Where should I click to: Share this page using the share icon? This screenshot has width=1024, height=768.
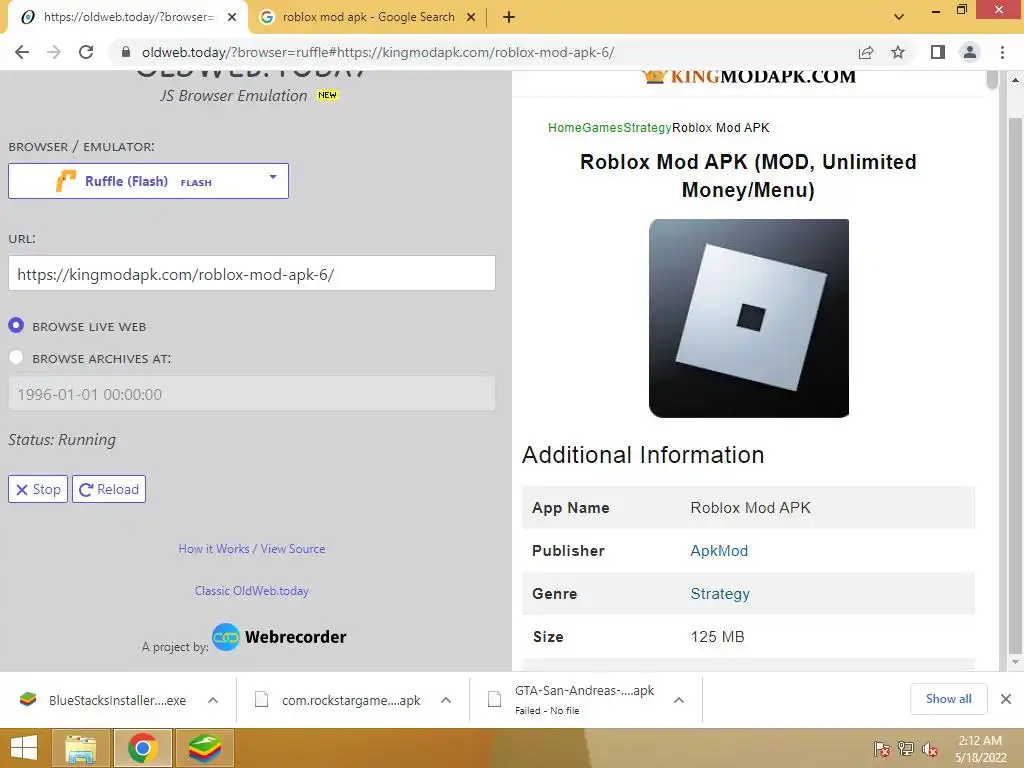(866, 52)
